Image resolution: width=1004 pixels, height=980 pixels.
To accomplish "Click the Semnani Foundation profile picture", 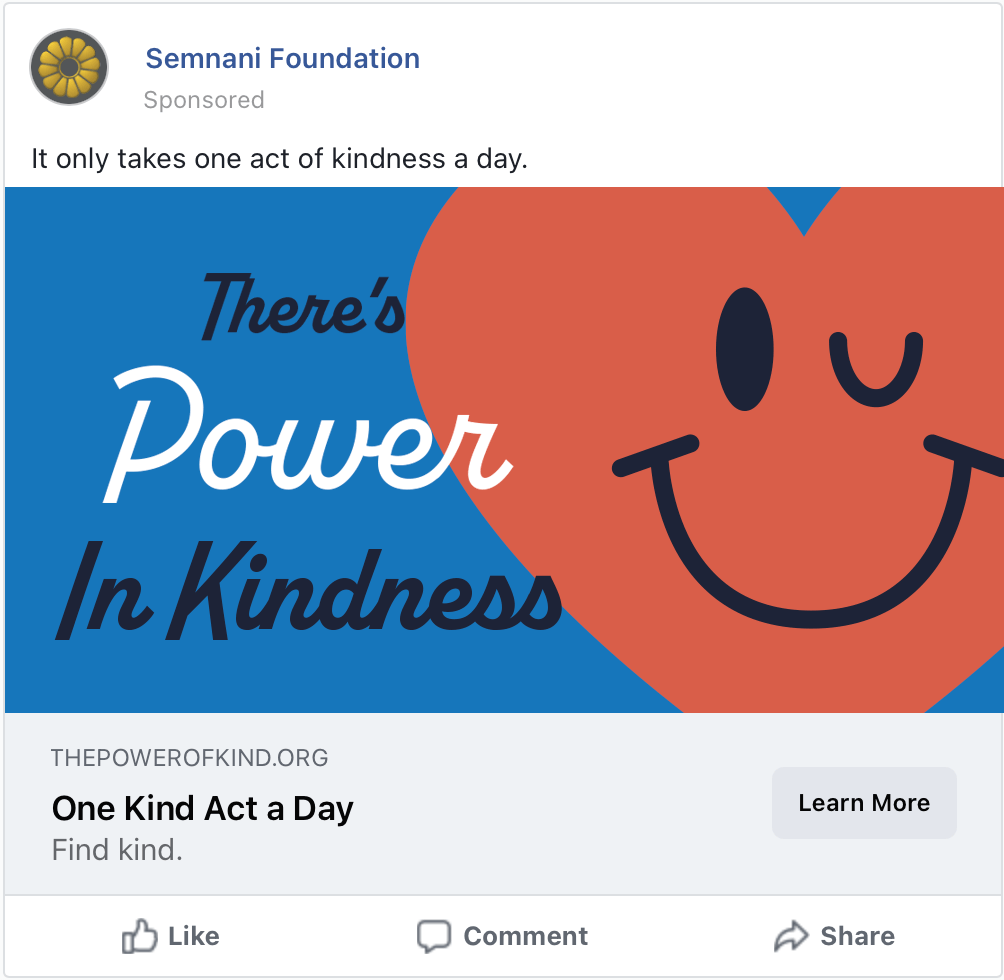I will 68,67.
